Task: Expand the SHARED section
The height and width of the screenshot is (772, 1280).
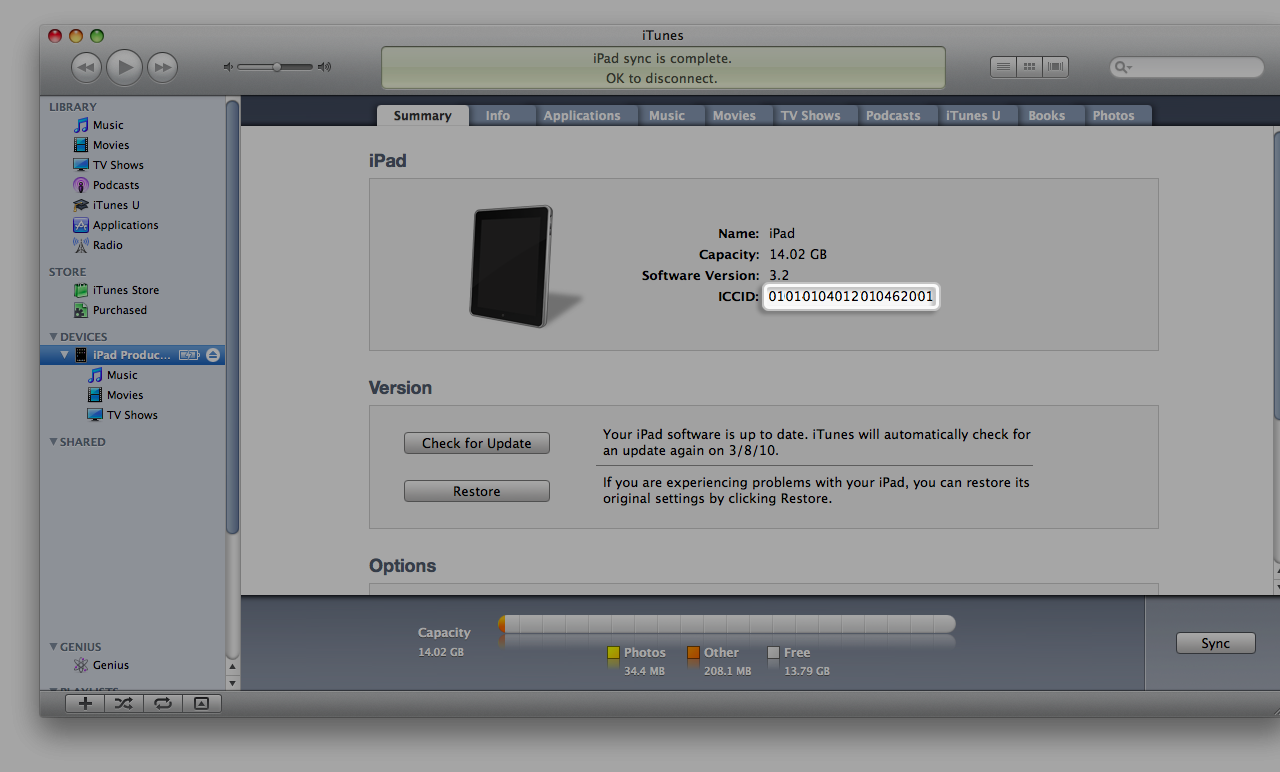Action: tap(54, 442)
